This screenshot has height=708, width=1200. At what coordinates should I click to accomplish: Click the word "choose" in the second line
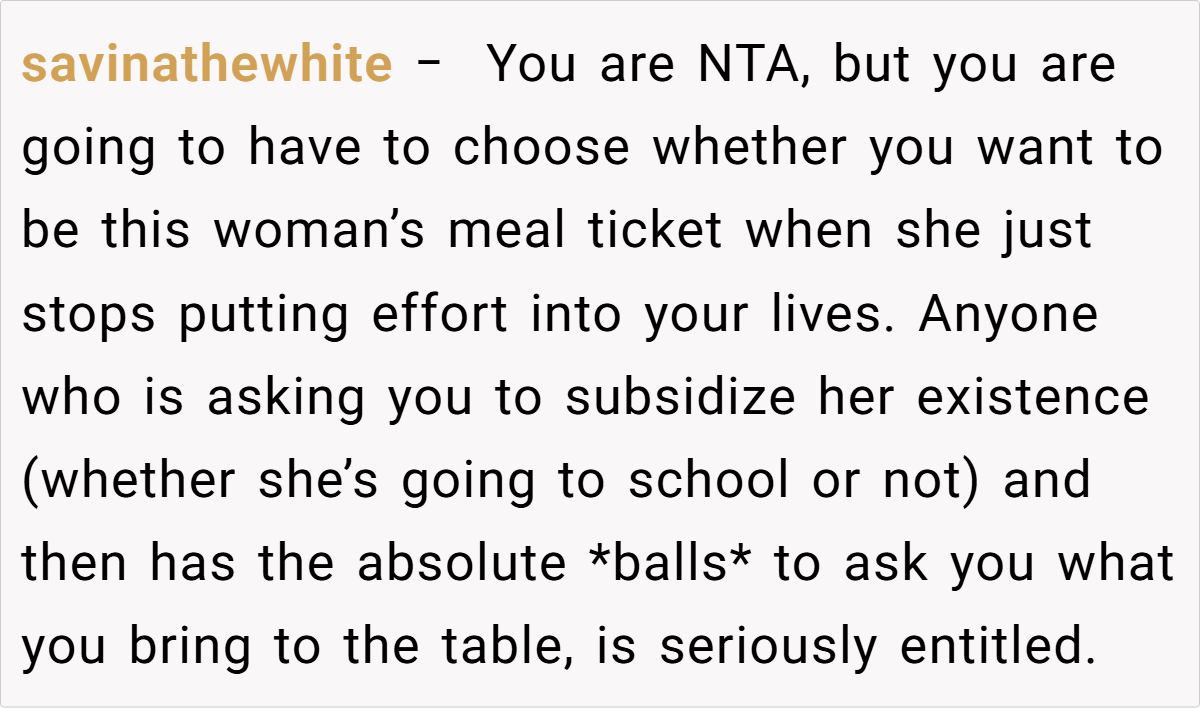click(x=541, y=149)
